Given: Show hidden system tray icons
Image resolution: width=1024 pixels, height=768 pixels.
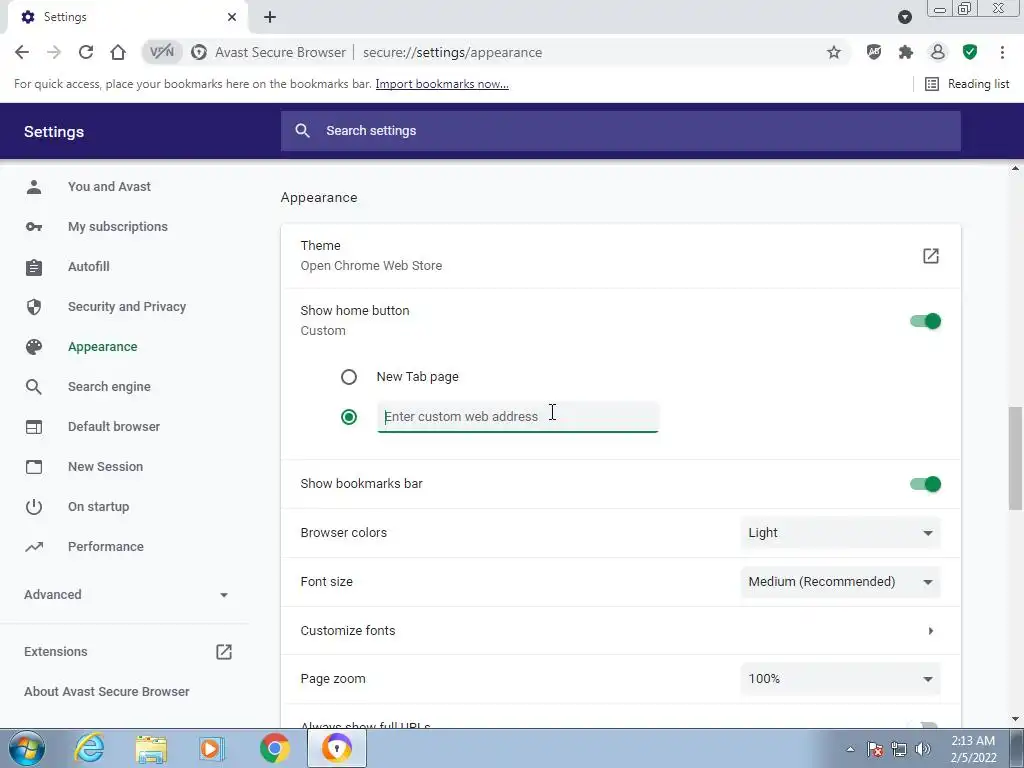Looking at the screenshot, I should (x=850, y=749).
